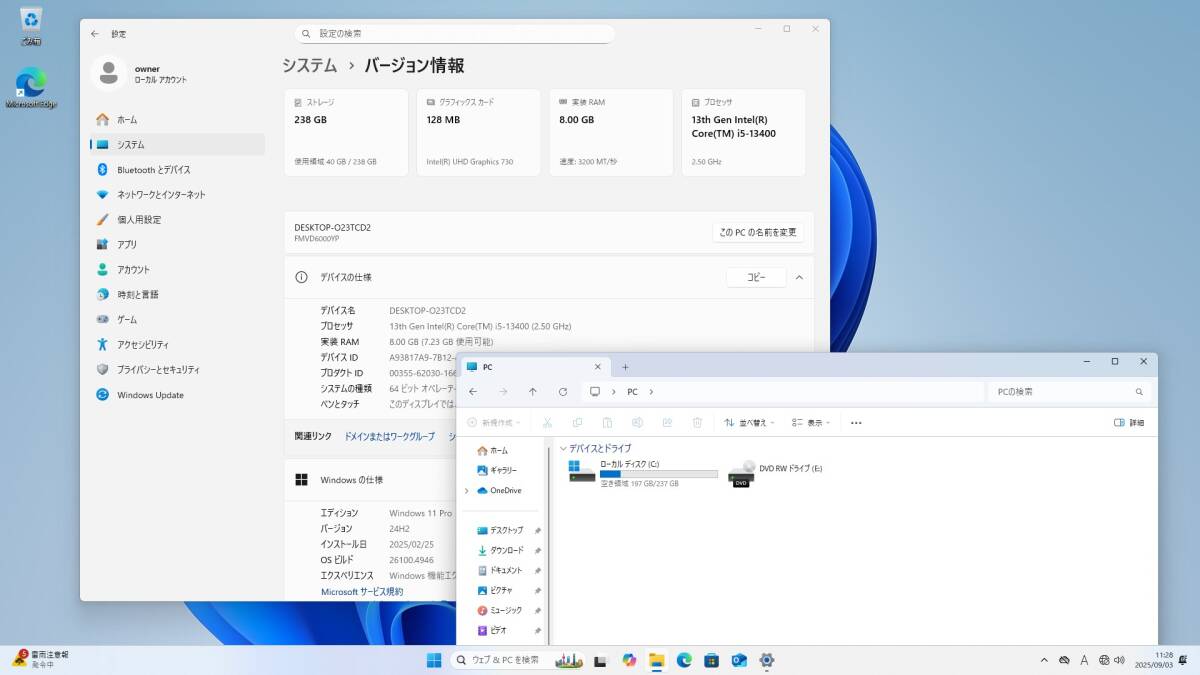Open the 並べ替え sort dropdown
Screen dimensions: 1200x675
749,423
